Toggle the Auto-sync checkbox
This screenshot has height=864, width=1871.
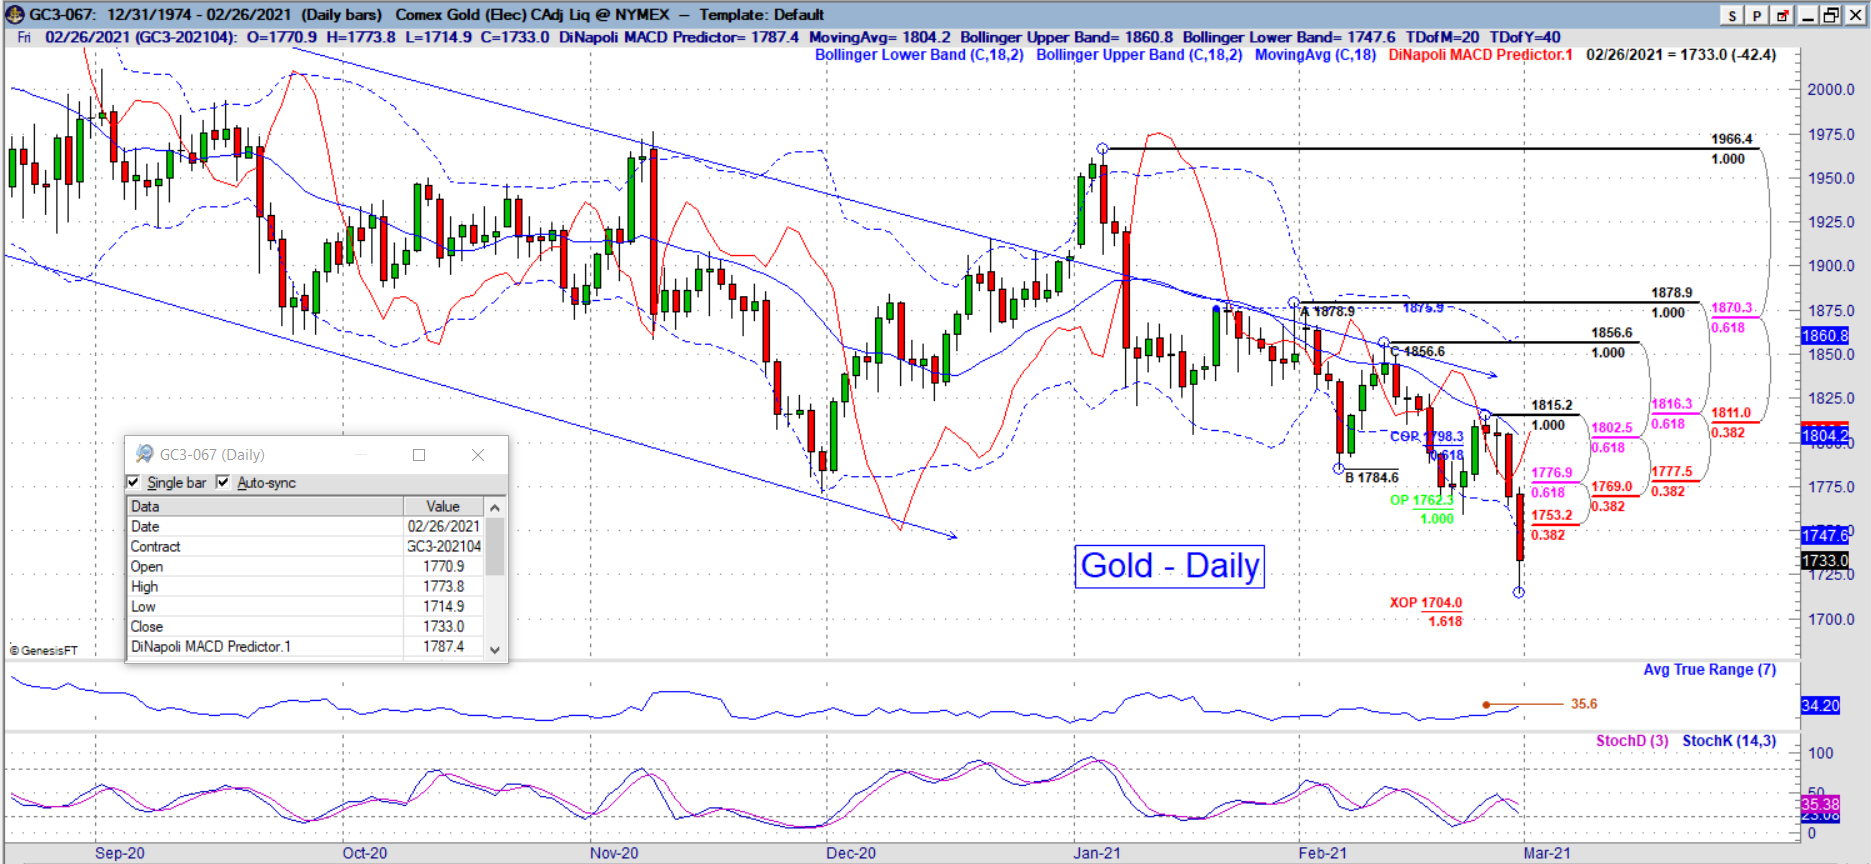[223, 482]
